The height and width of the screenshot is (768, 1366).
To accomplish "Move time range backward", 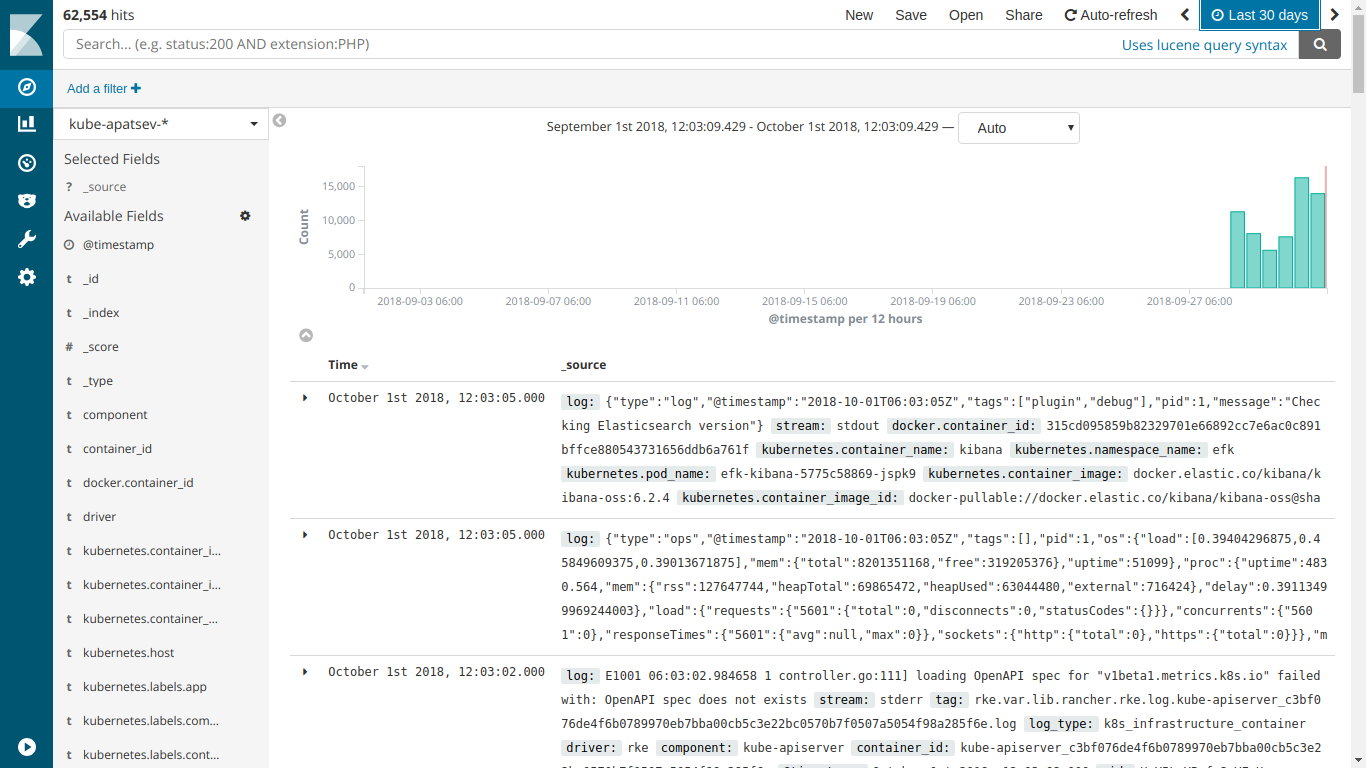I will click(1185, 15).
